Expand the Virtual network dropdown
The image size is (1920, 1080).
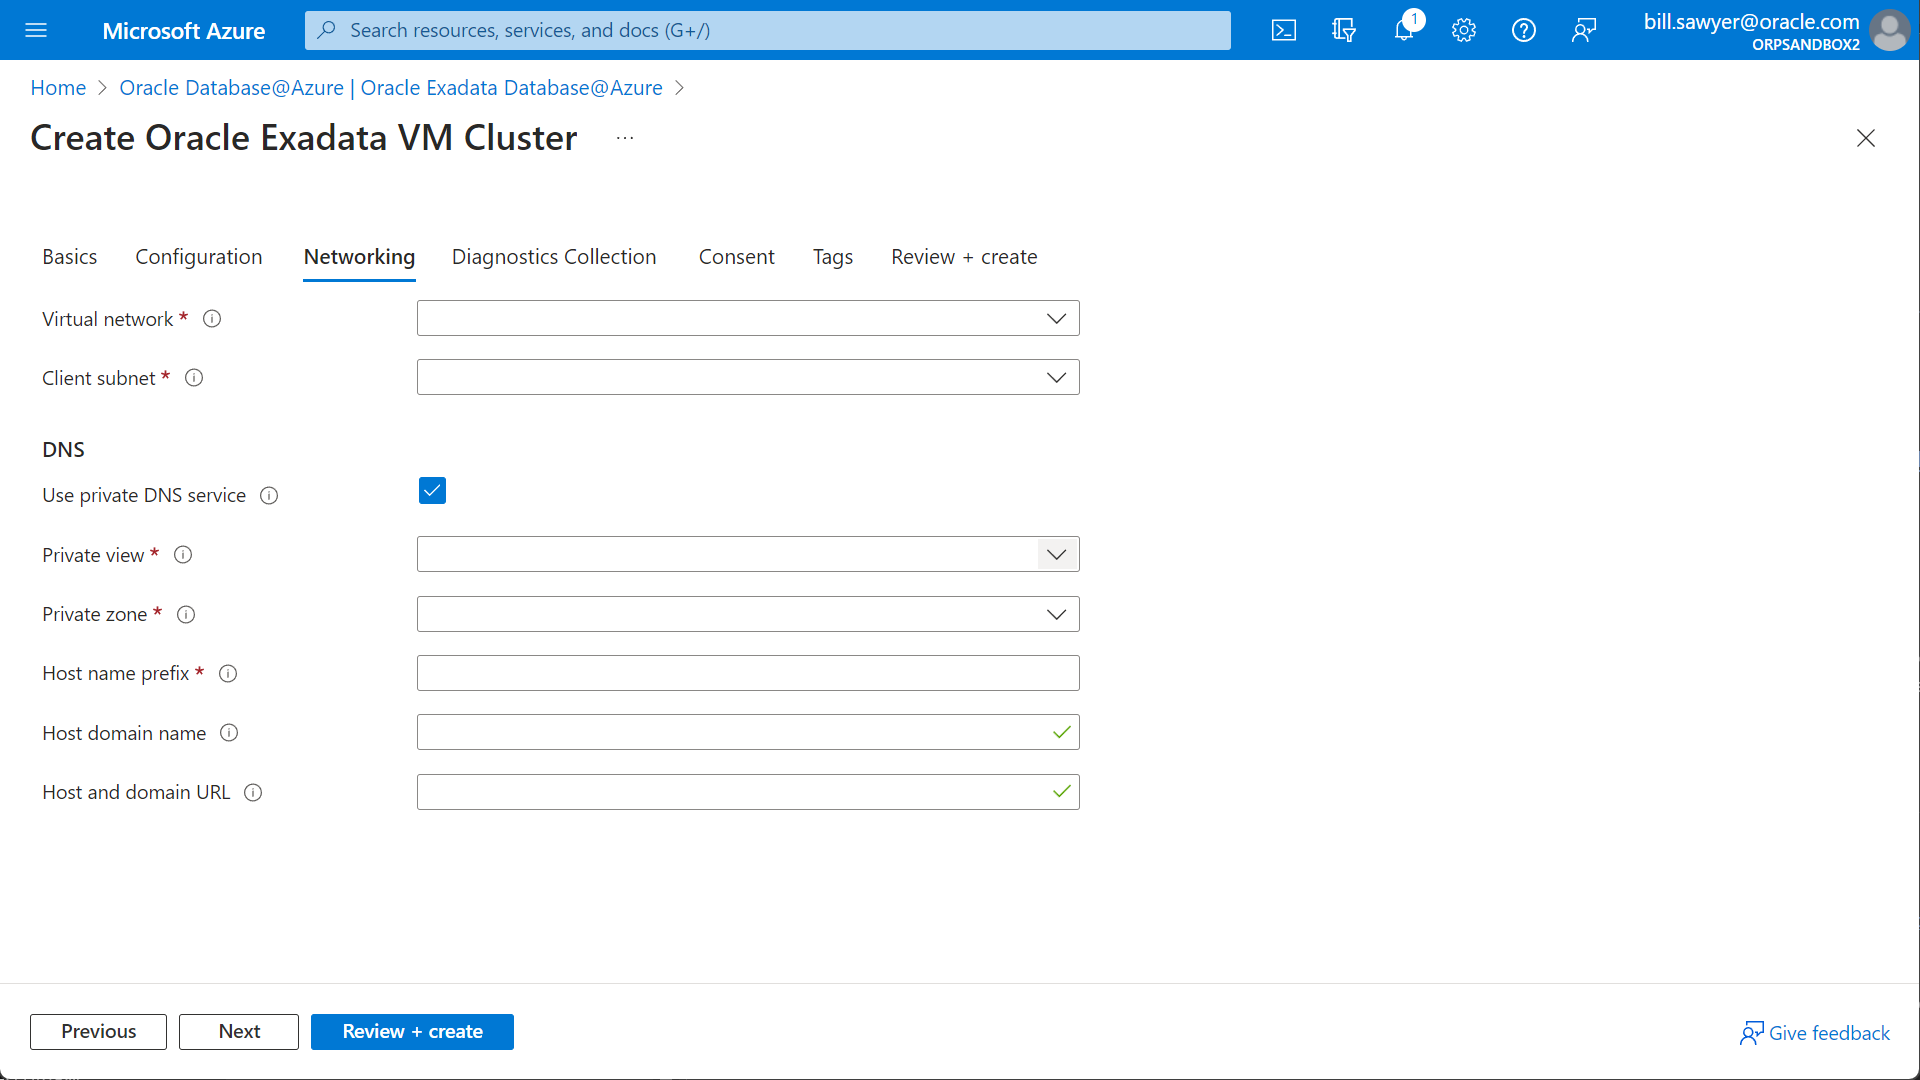[747, 318]
